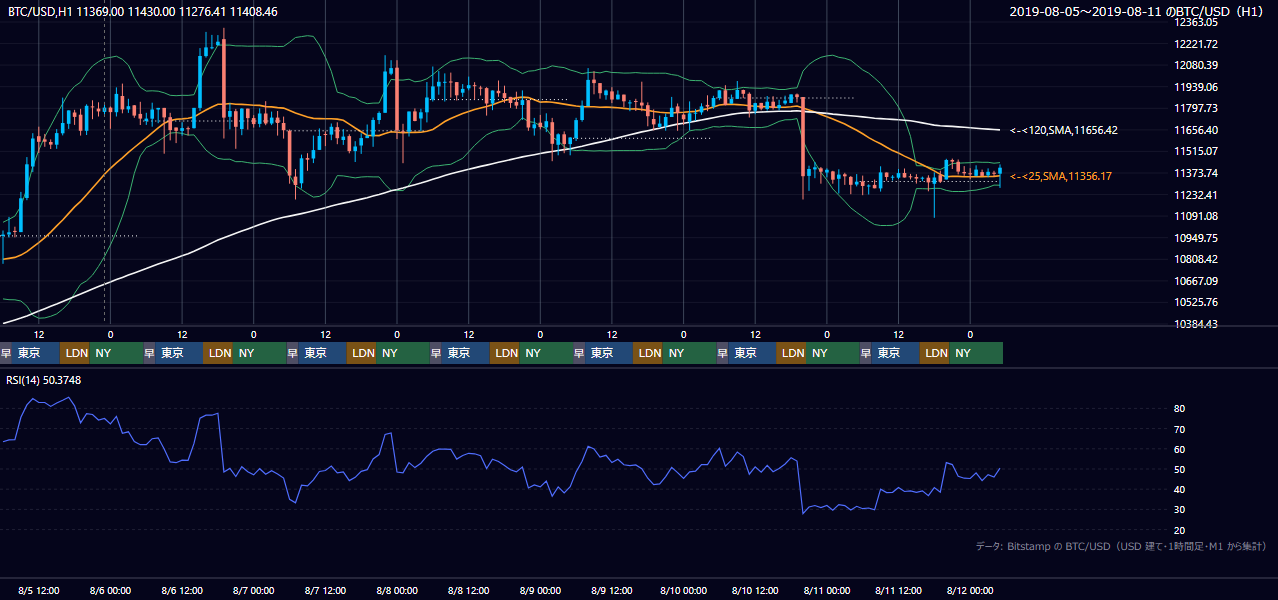The height and width of the screenshot is (600, 1278).
Task: Click price axis value 10808.42
Action: pos(1196,259)
